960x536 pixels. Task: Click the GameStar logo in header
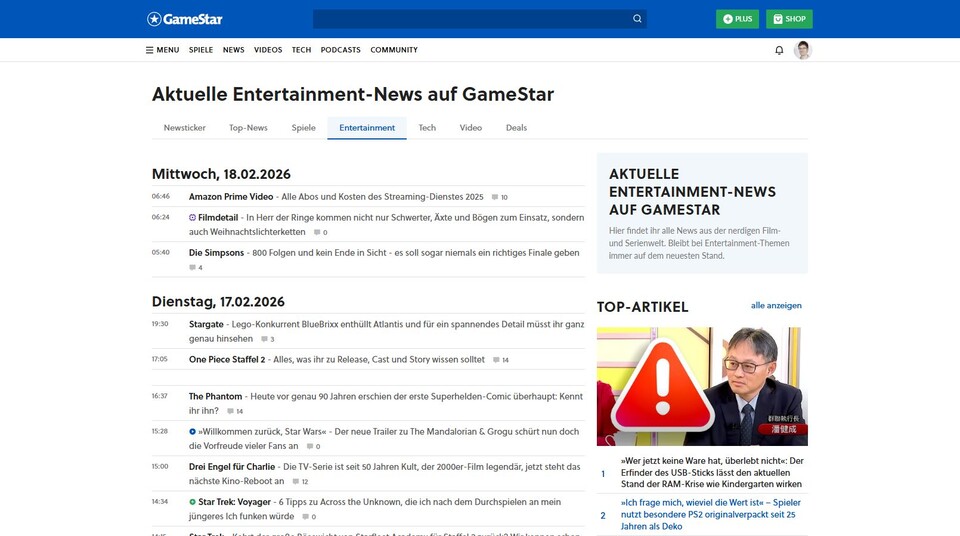click(x=184, y=19)
